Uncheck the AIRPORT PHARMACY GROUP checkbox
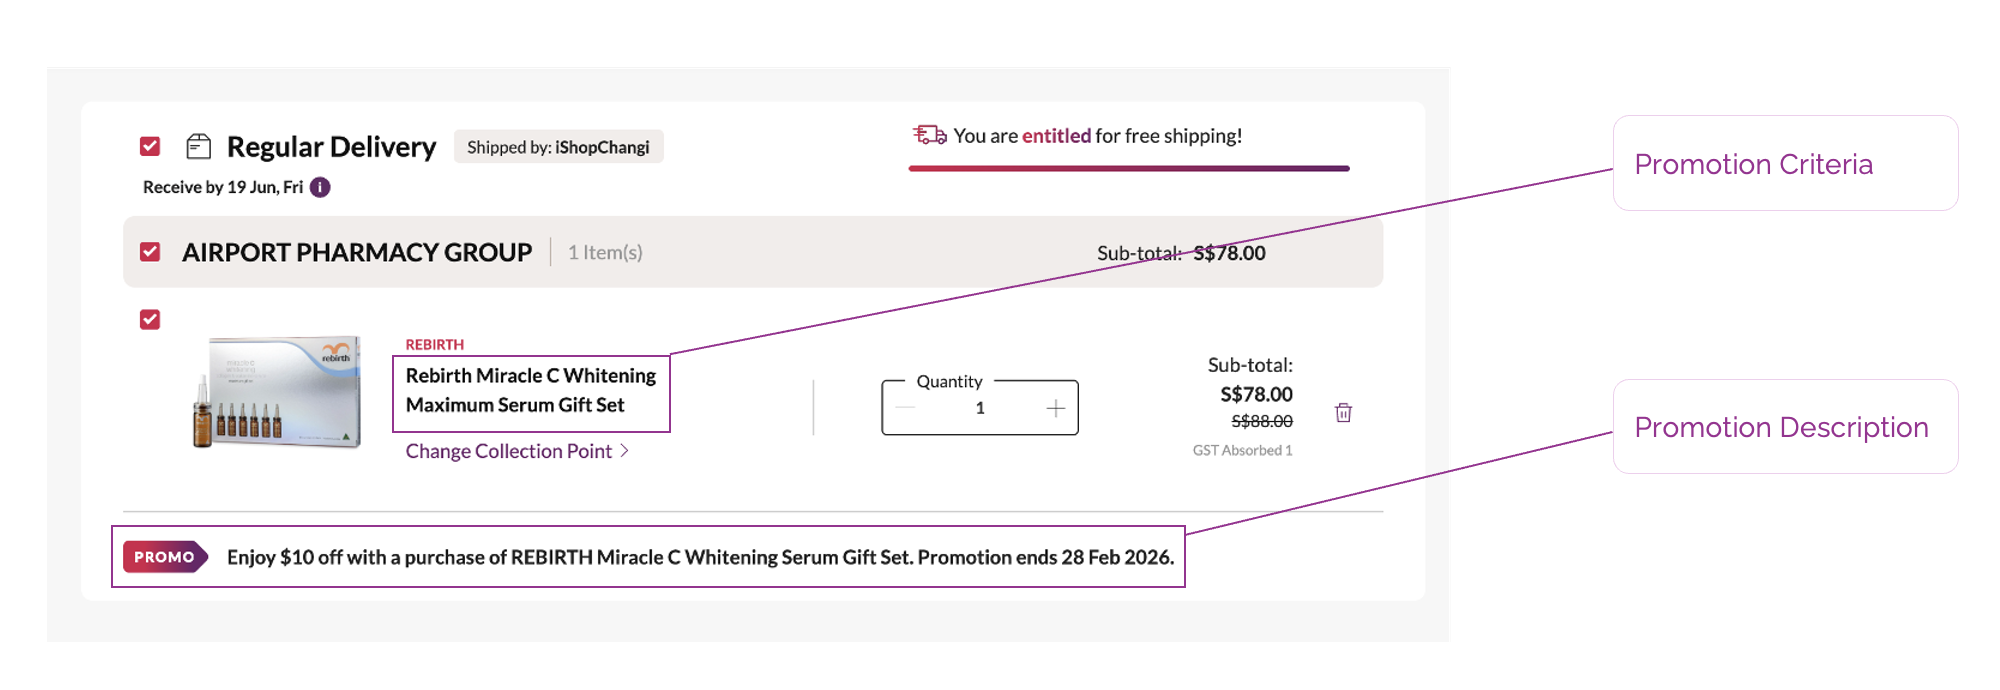 (x=150, y=252)
